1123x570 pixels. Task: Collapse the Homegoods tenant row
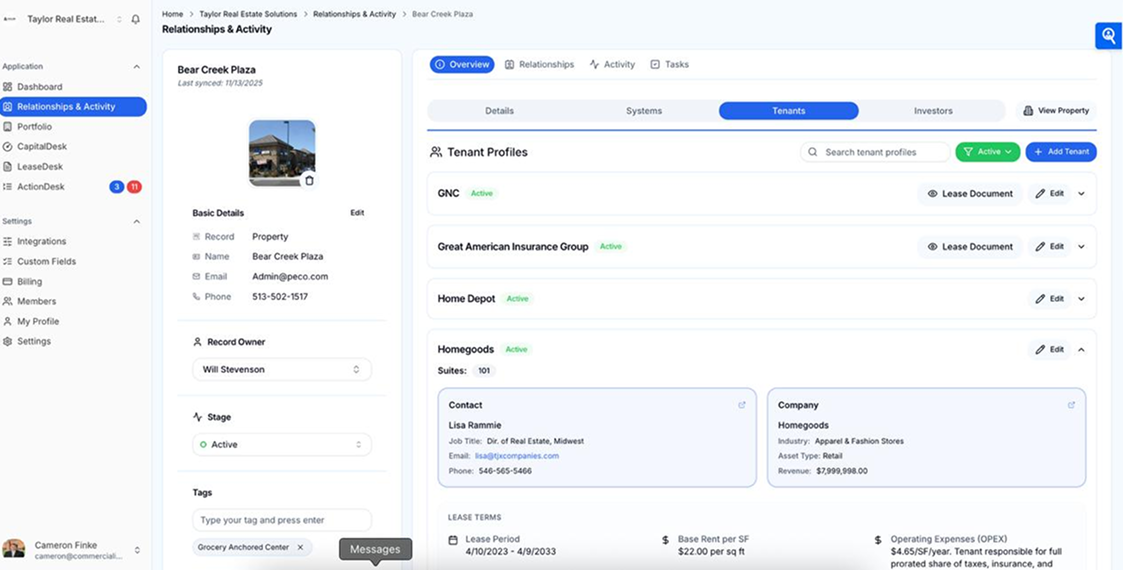pyautogui.click(x=1081, y=350)
